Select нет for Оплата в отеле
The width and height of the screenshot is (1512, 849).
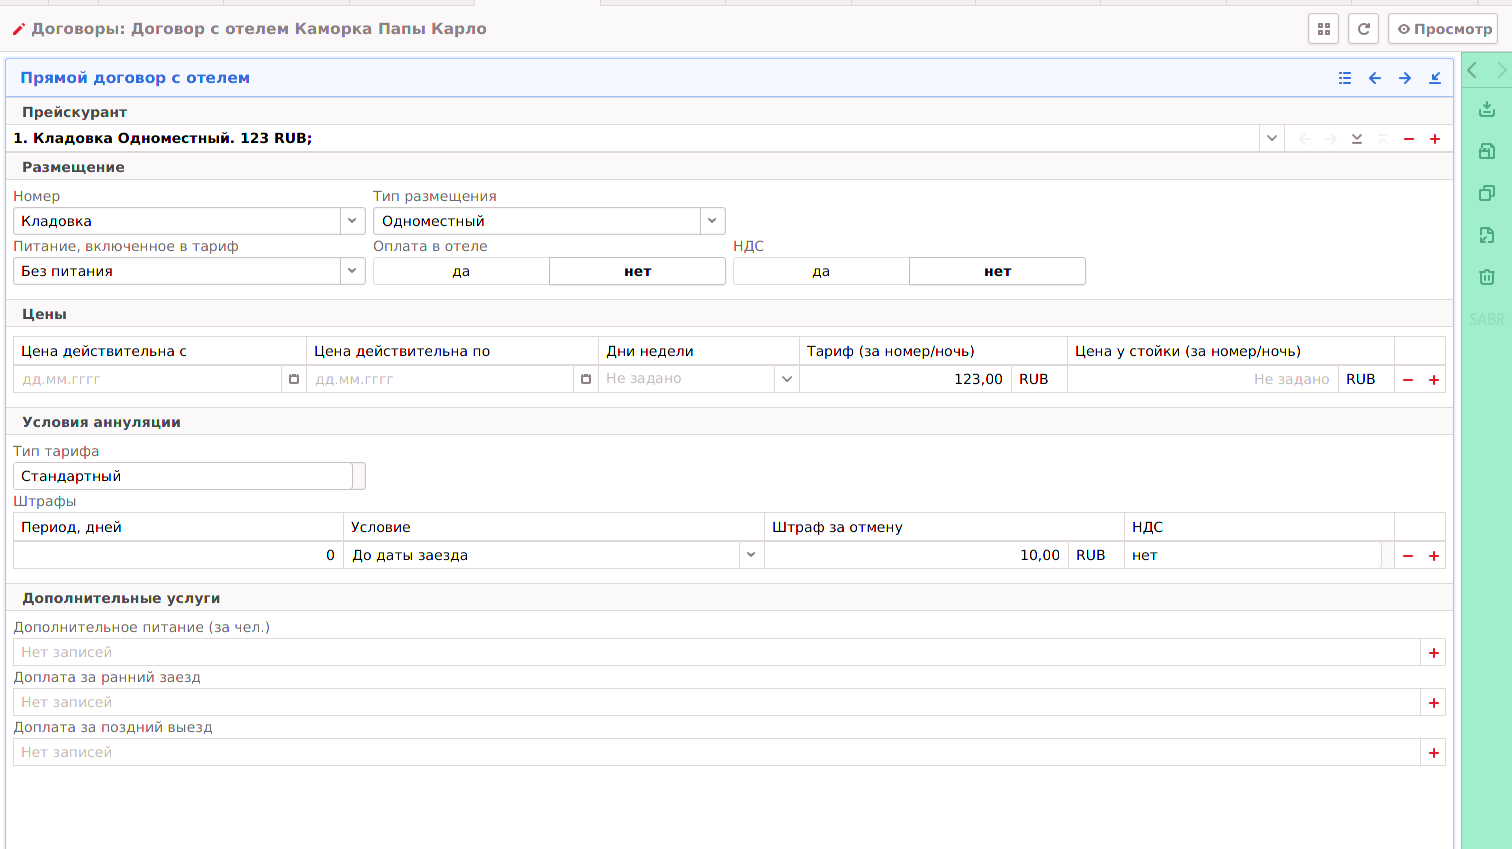[x=637, y=271]
